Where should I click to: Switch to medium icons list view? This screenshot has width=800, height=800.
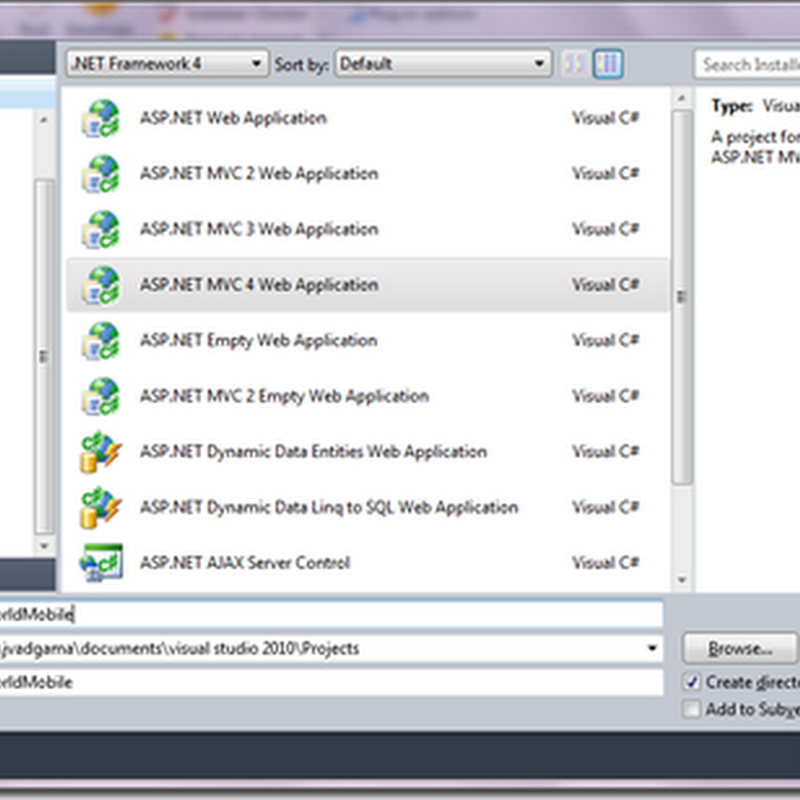pos(608,64)
